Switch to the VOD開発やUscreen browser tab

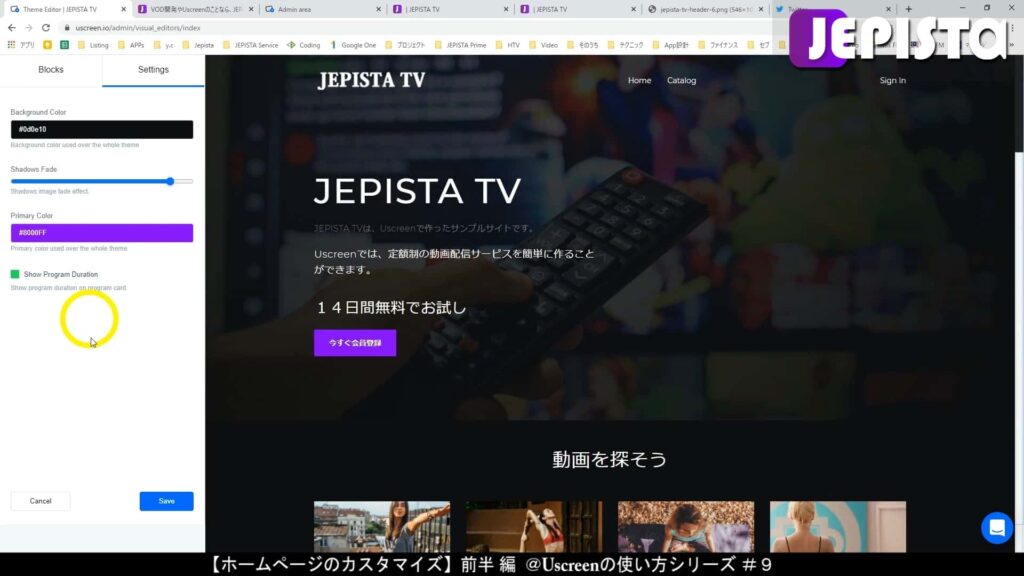click(195, 9)
